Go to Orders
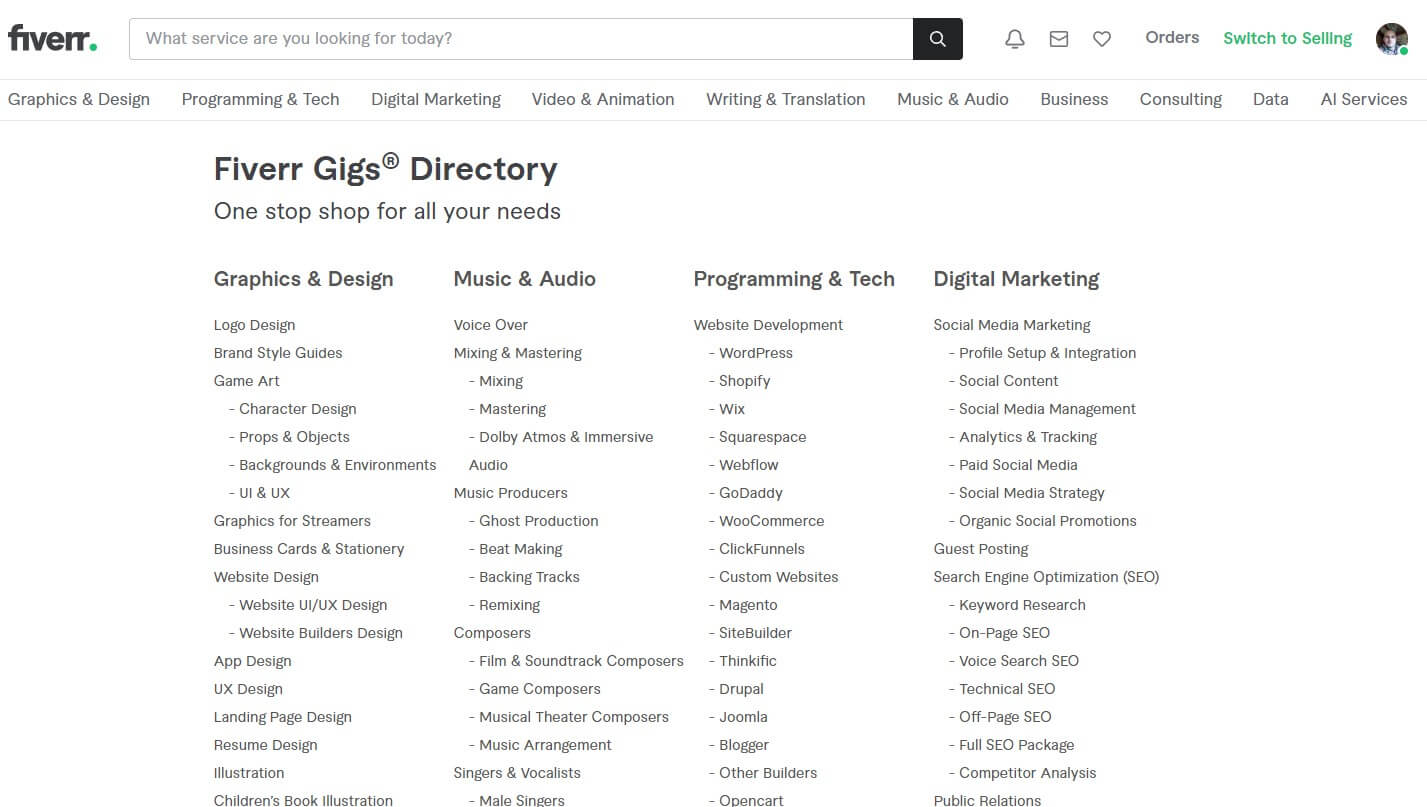The height and width of the screenshot is (807, 1427). (x=1172, y=38)
